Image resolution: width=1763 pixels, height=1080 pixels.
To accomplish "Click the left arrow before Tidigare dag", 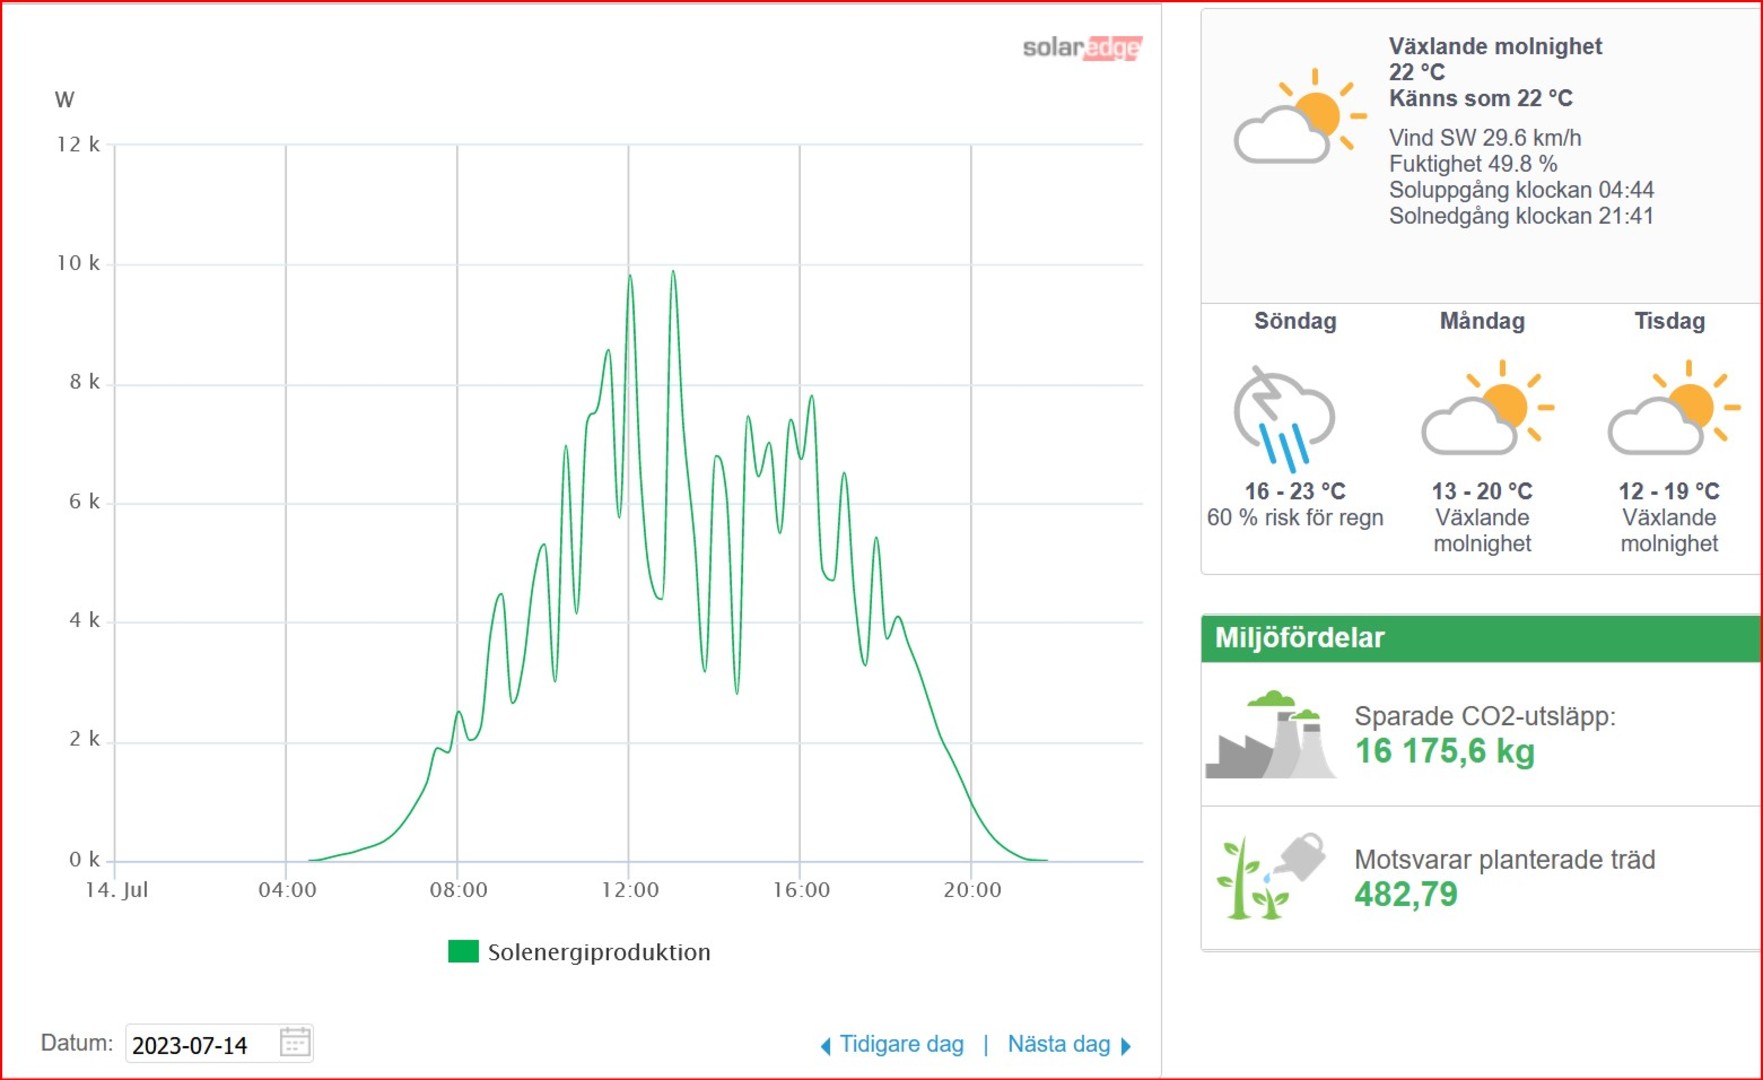I will (825, 1046).
